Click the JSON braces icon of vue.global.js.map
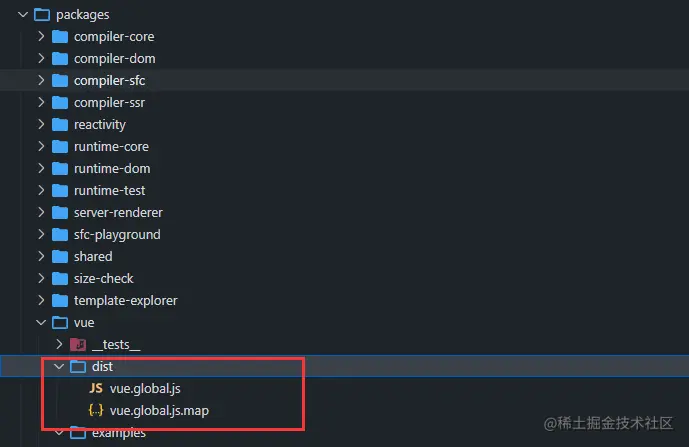 point(96,410)
